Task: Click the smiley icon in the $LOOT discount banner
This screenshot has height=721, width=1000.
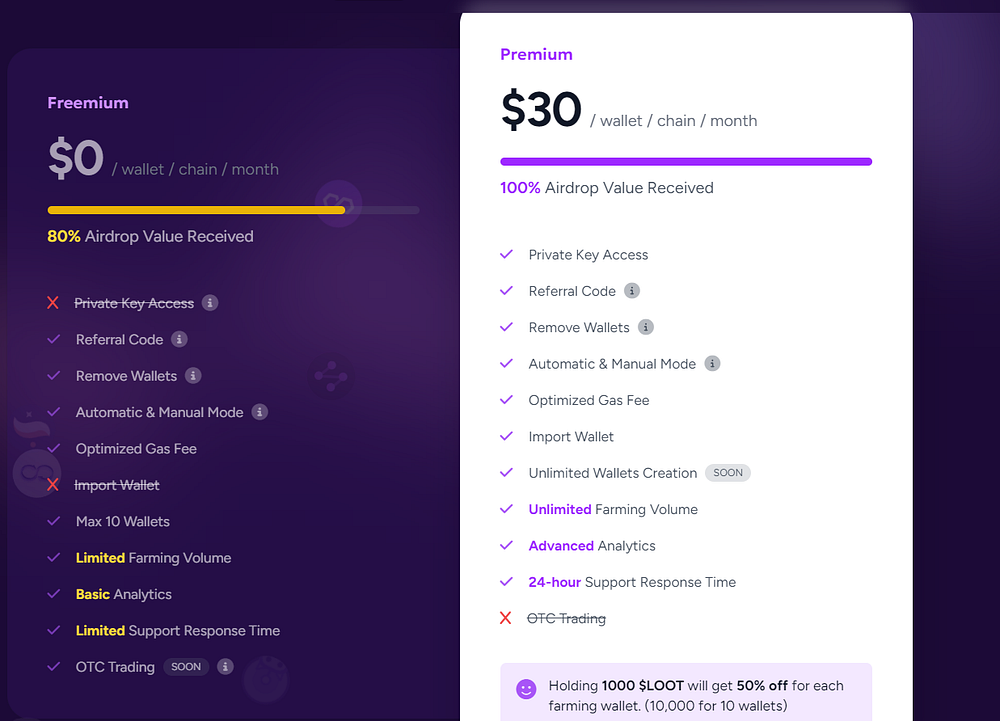Action: (526, 689)
